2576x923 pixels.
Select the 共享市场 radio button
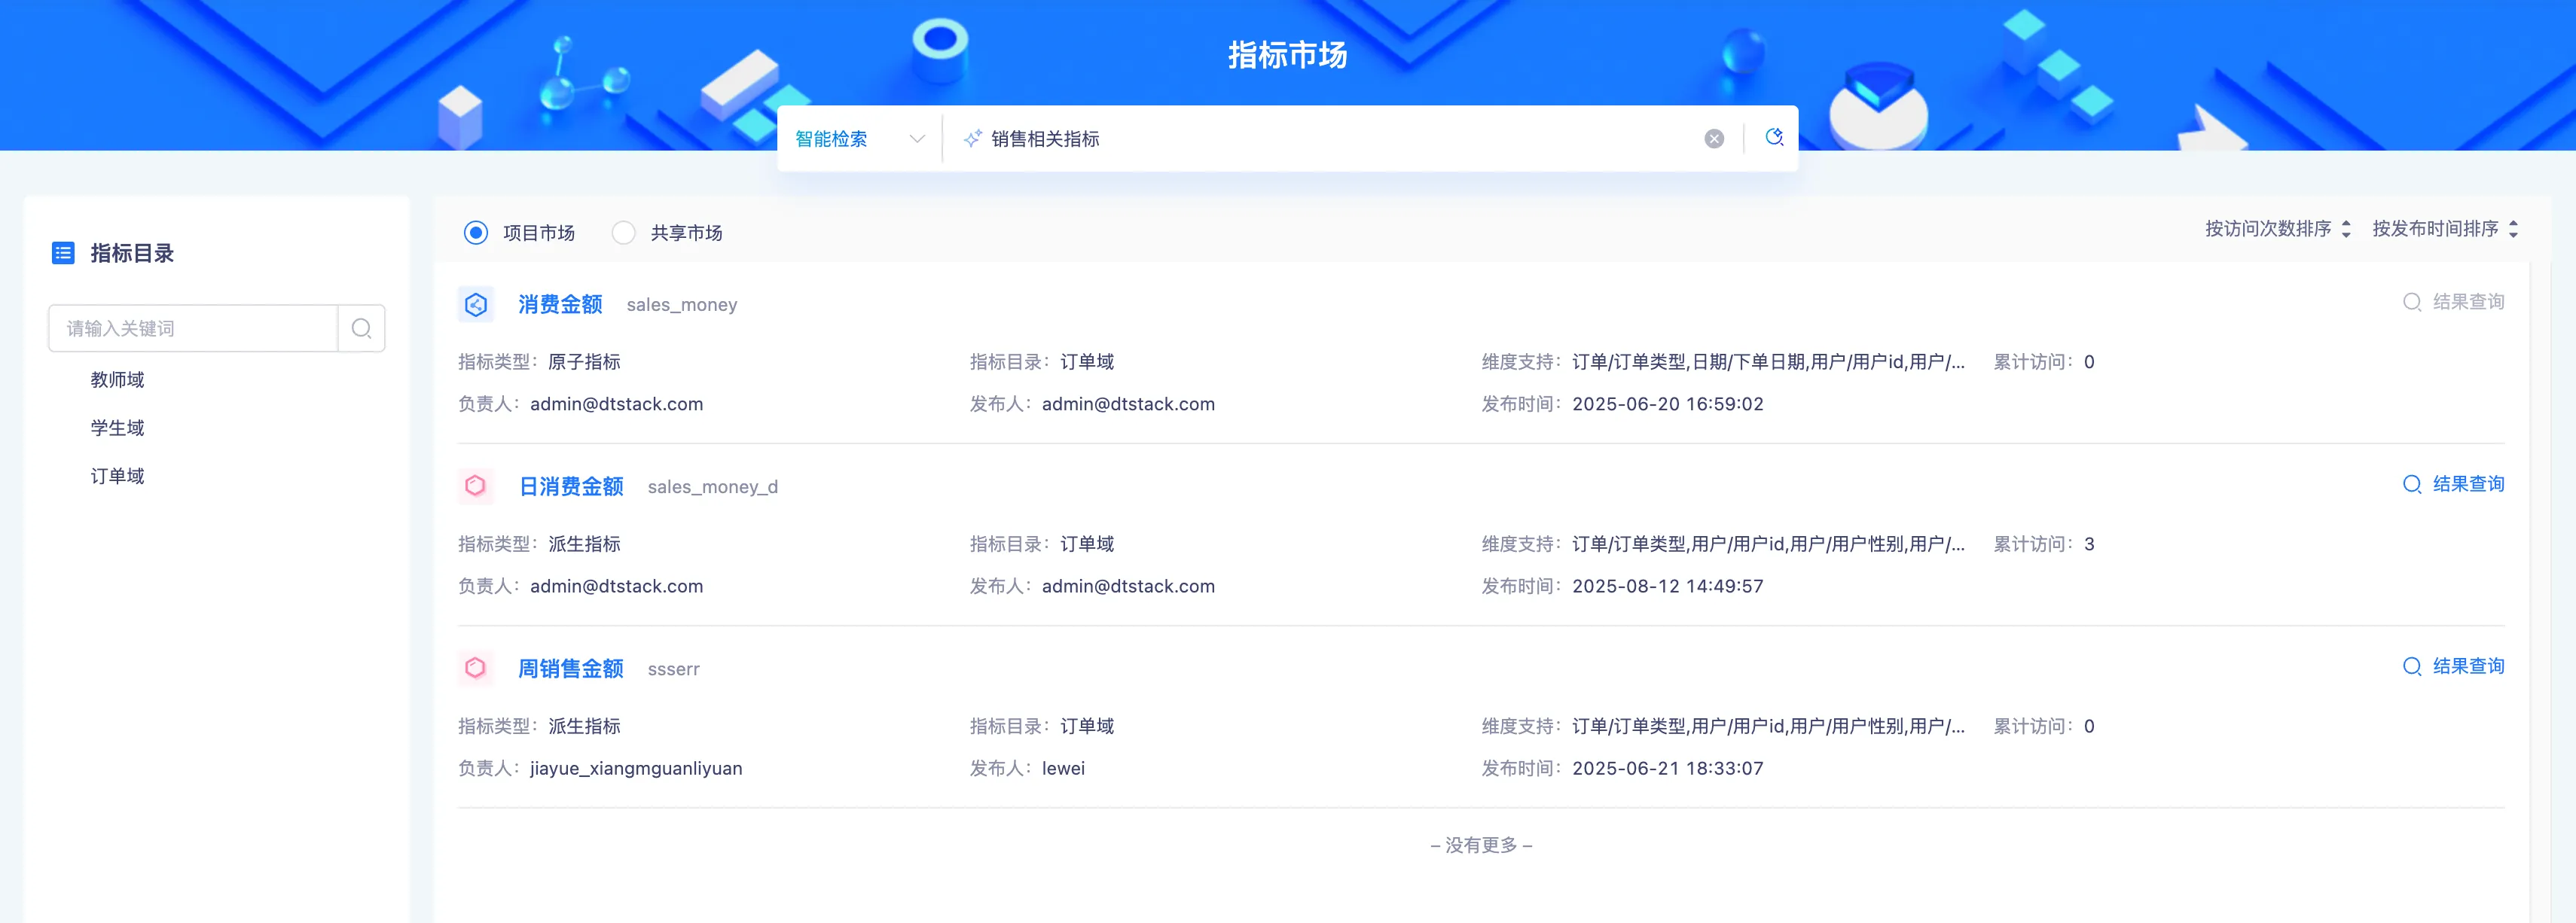click(624, 233)
